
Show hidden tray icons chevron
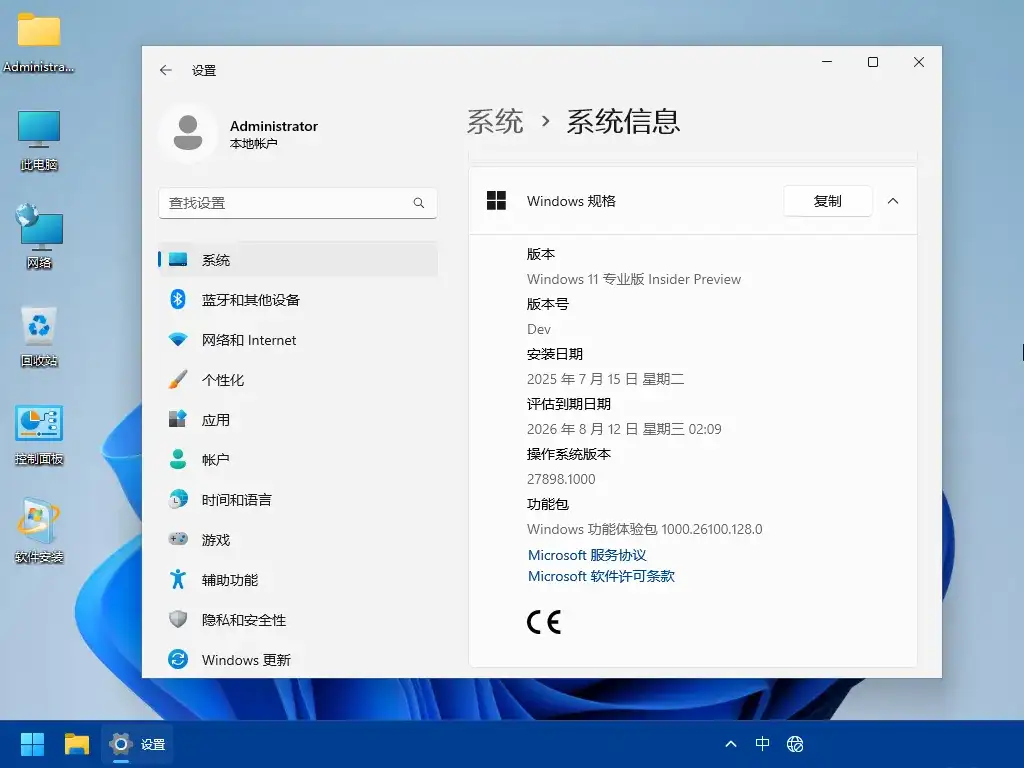point(731,744)
